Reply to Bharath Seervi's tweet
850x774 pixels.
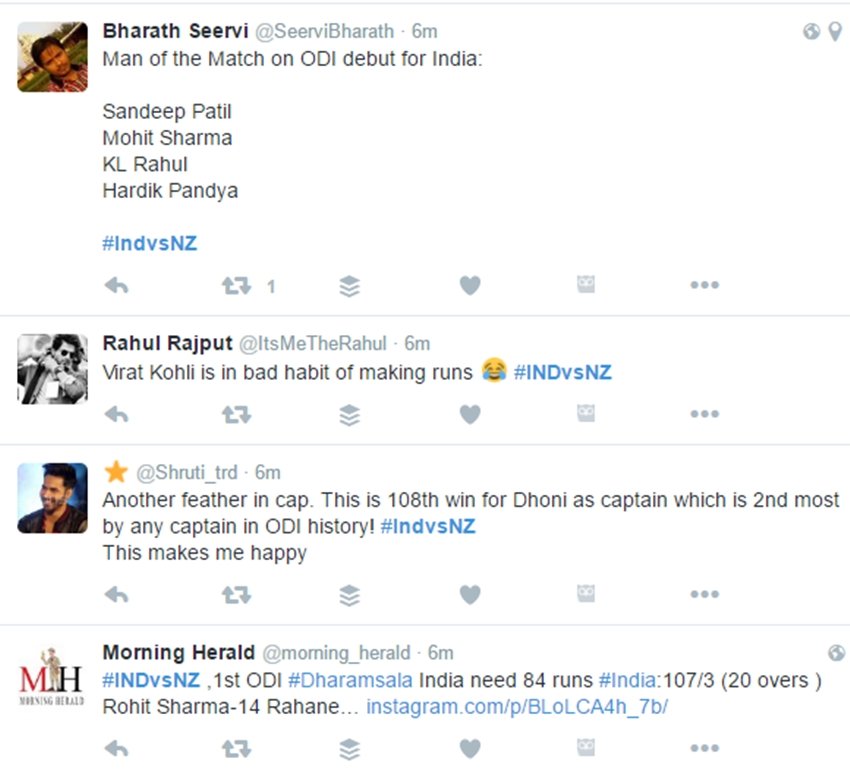116,286
